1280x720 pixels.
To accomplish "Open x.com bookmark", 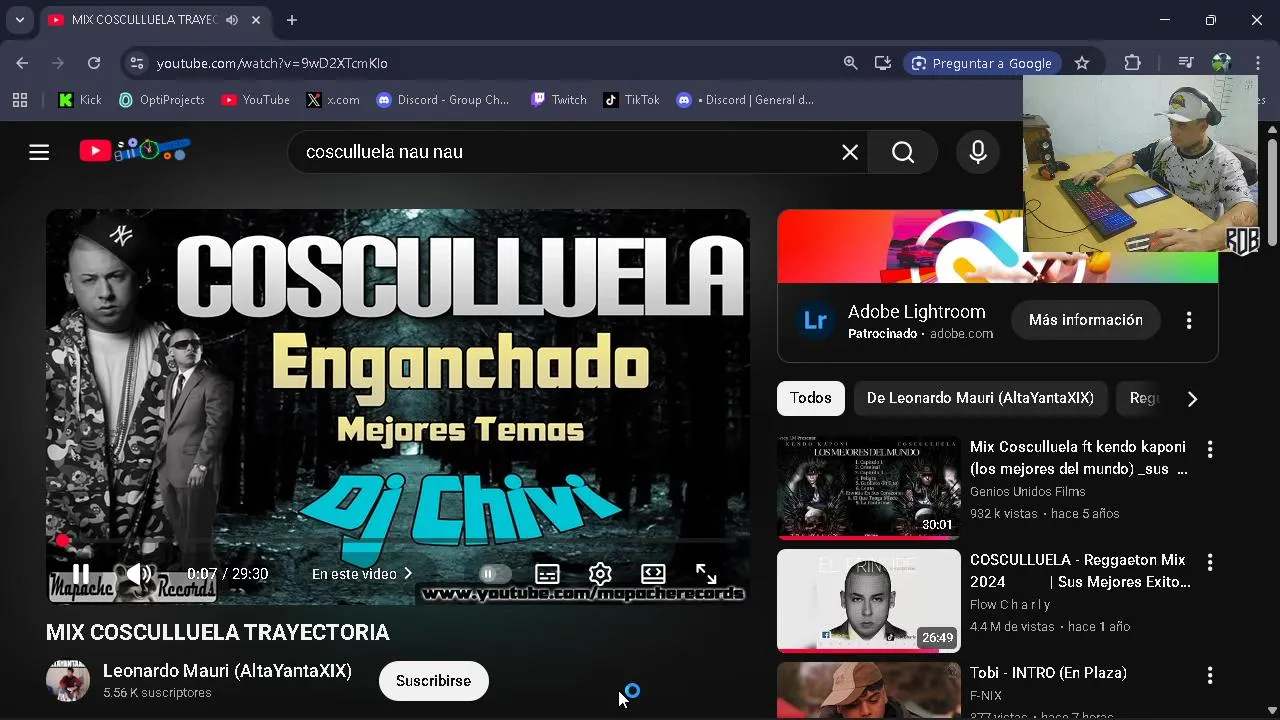I will point(333,100).
